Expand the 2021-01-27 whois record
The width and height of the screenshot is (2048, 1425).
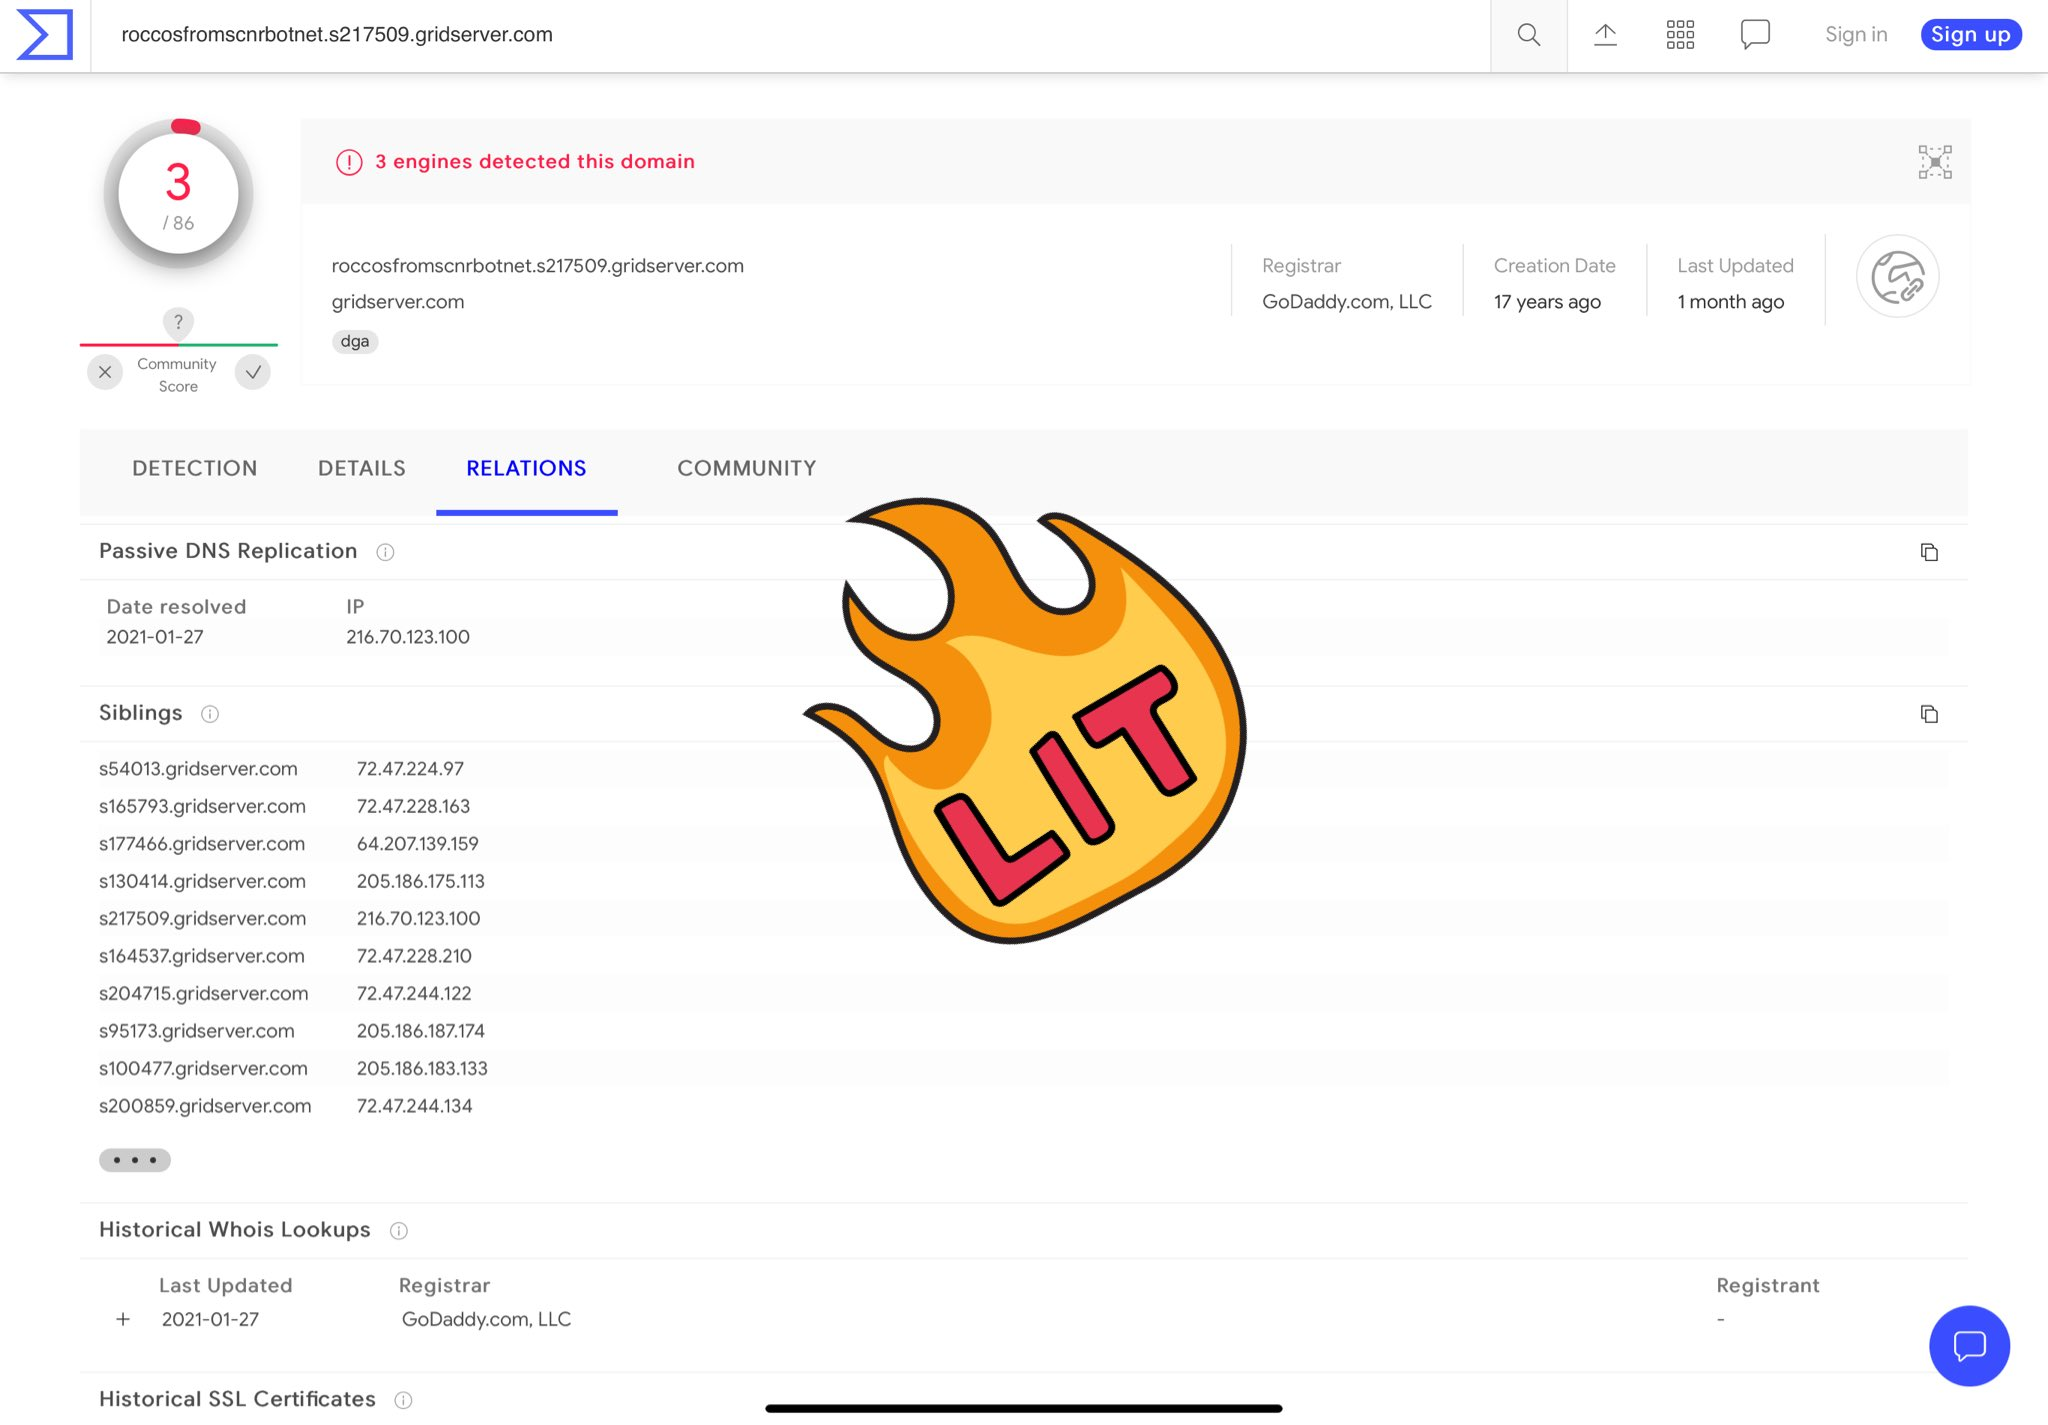123,1319
